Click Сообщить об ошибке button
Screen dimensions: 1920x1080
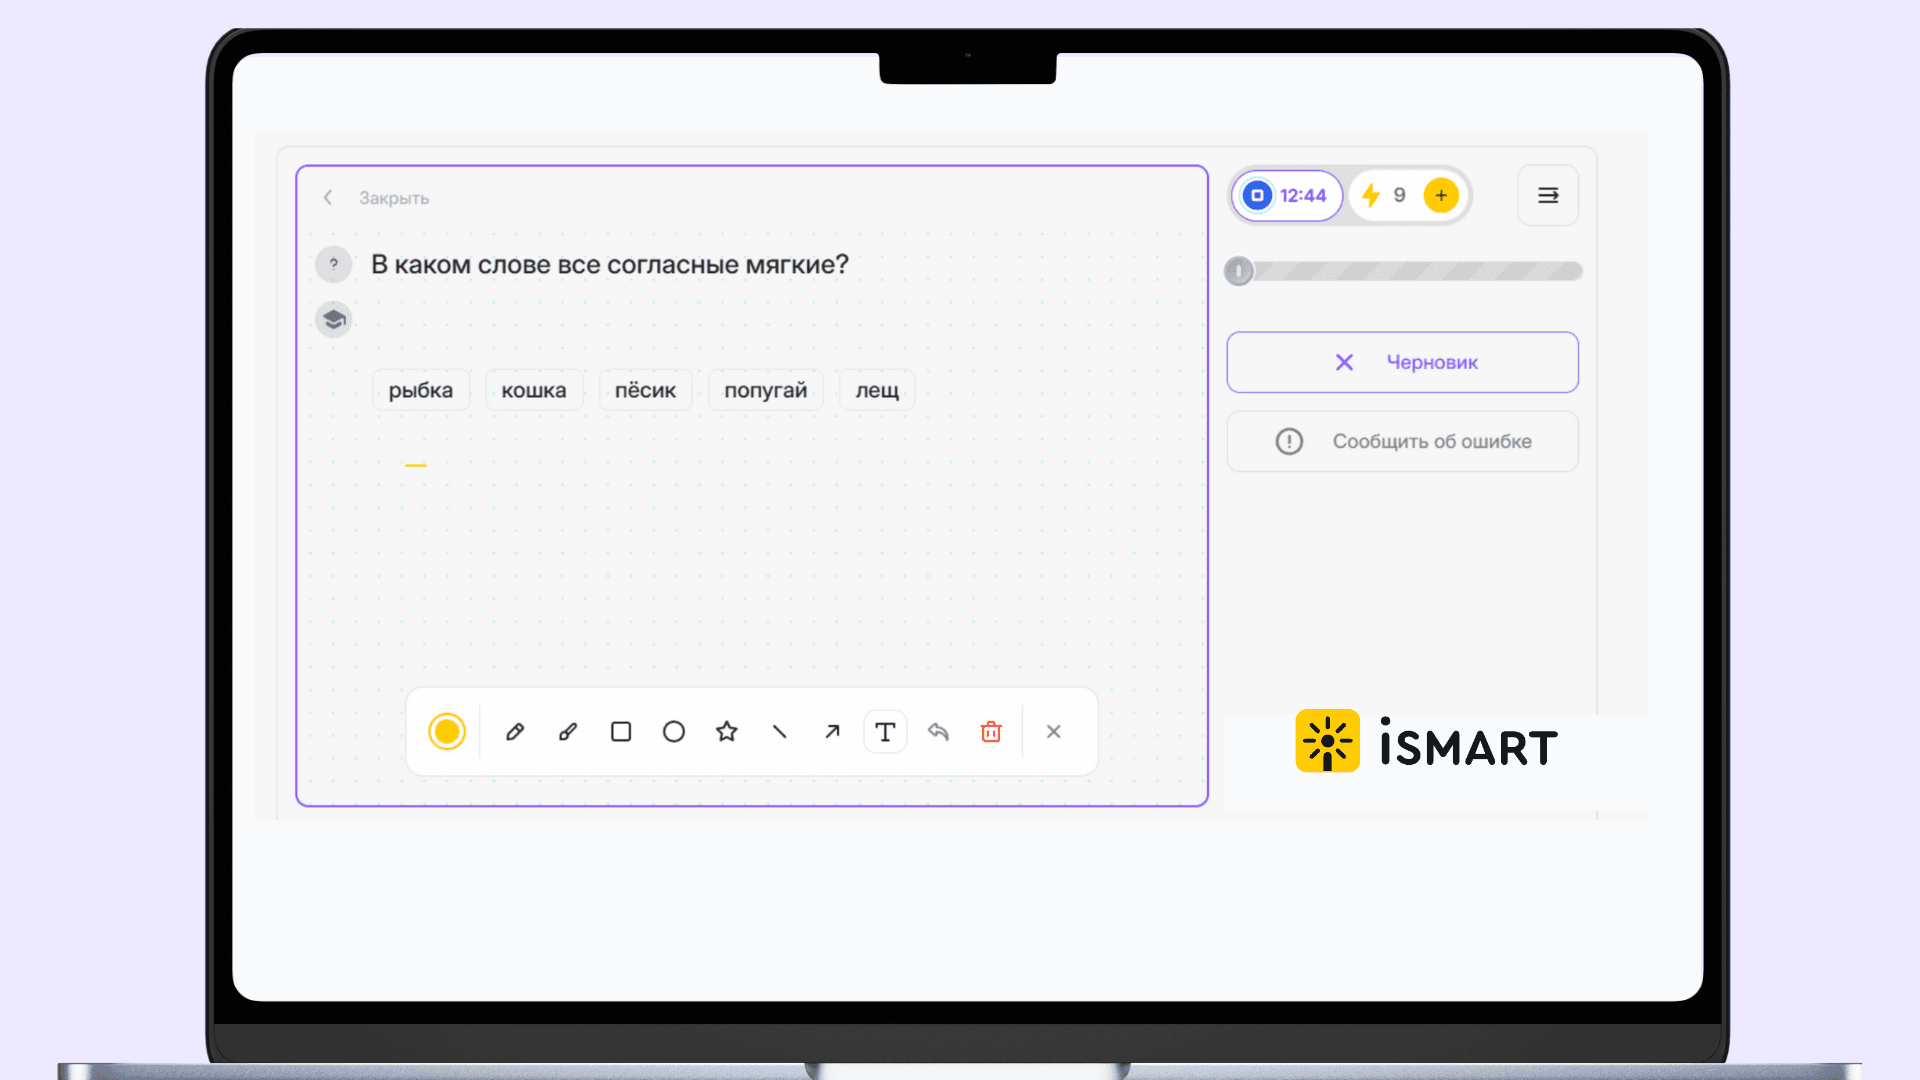pyautogui.click(x=1403, y=441)
